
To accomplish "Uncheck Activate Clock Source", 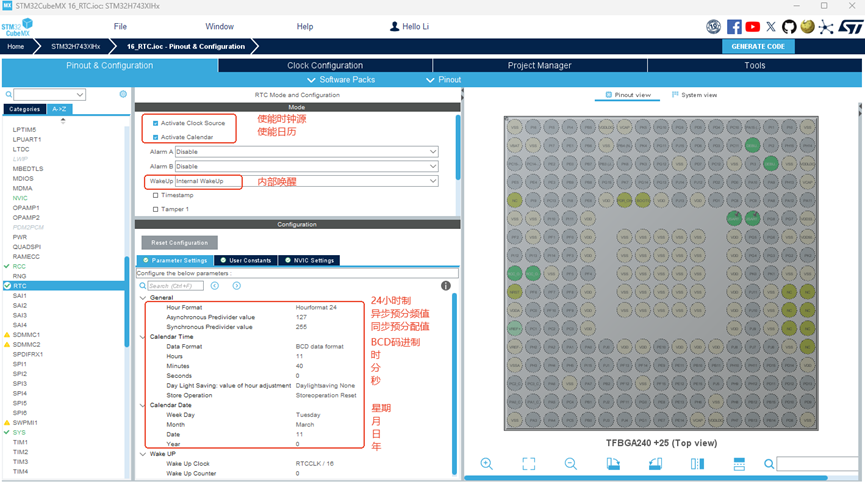I will [x=156, y=123].
